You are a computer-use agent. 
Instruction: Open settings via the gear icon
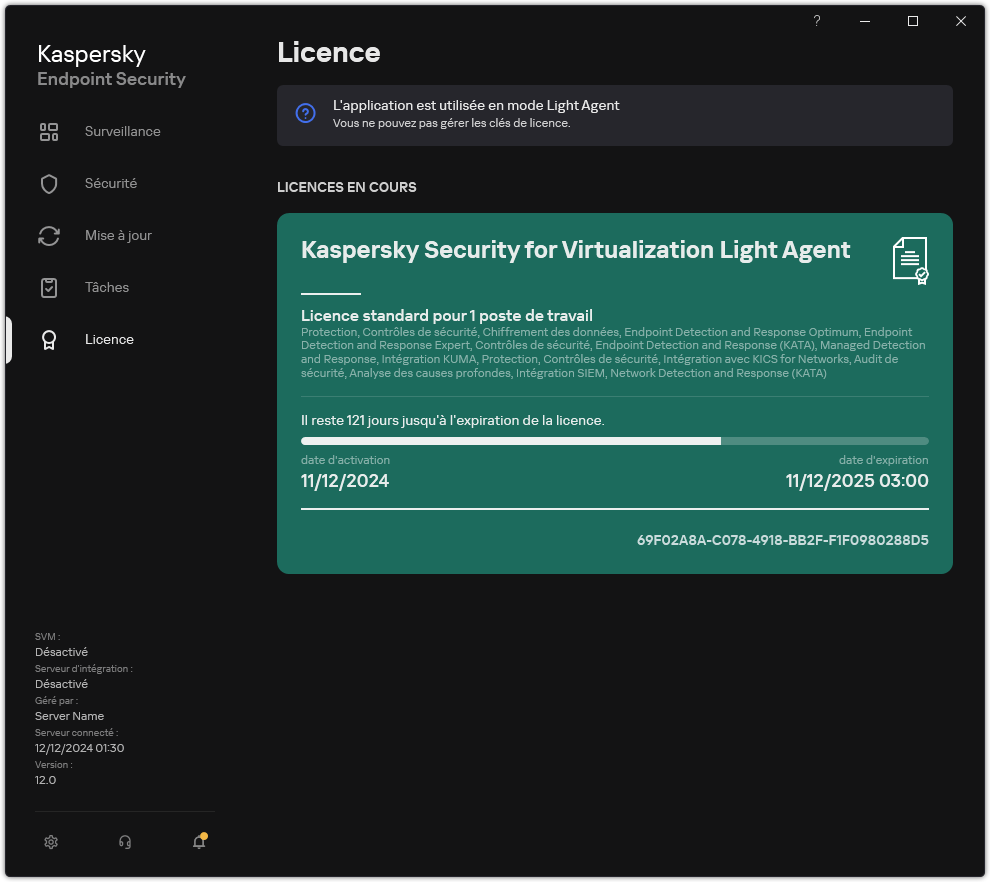[x=51, y=842]
